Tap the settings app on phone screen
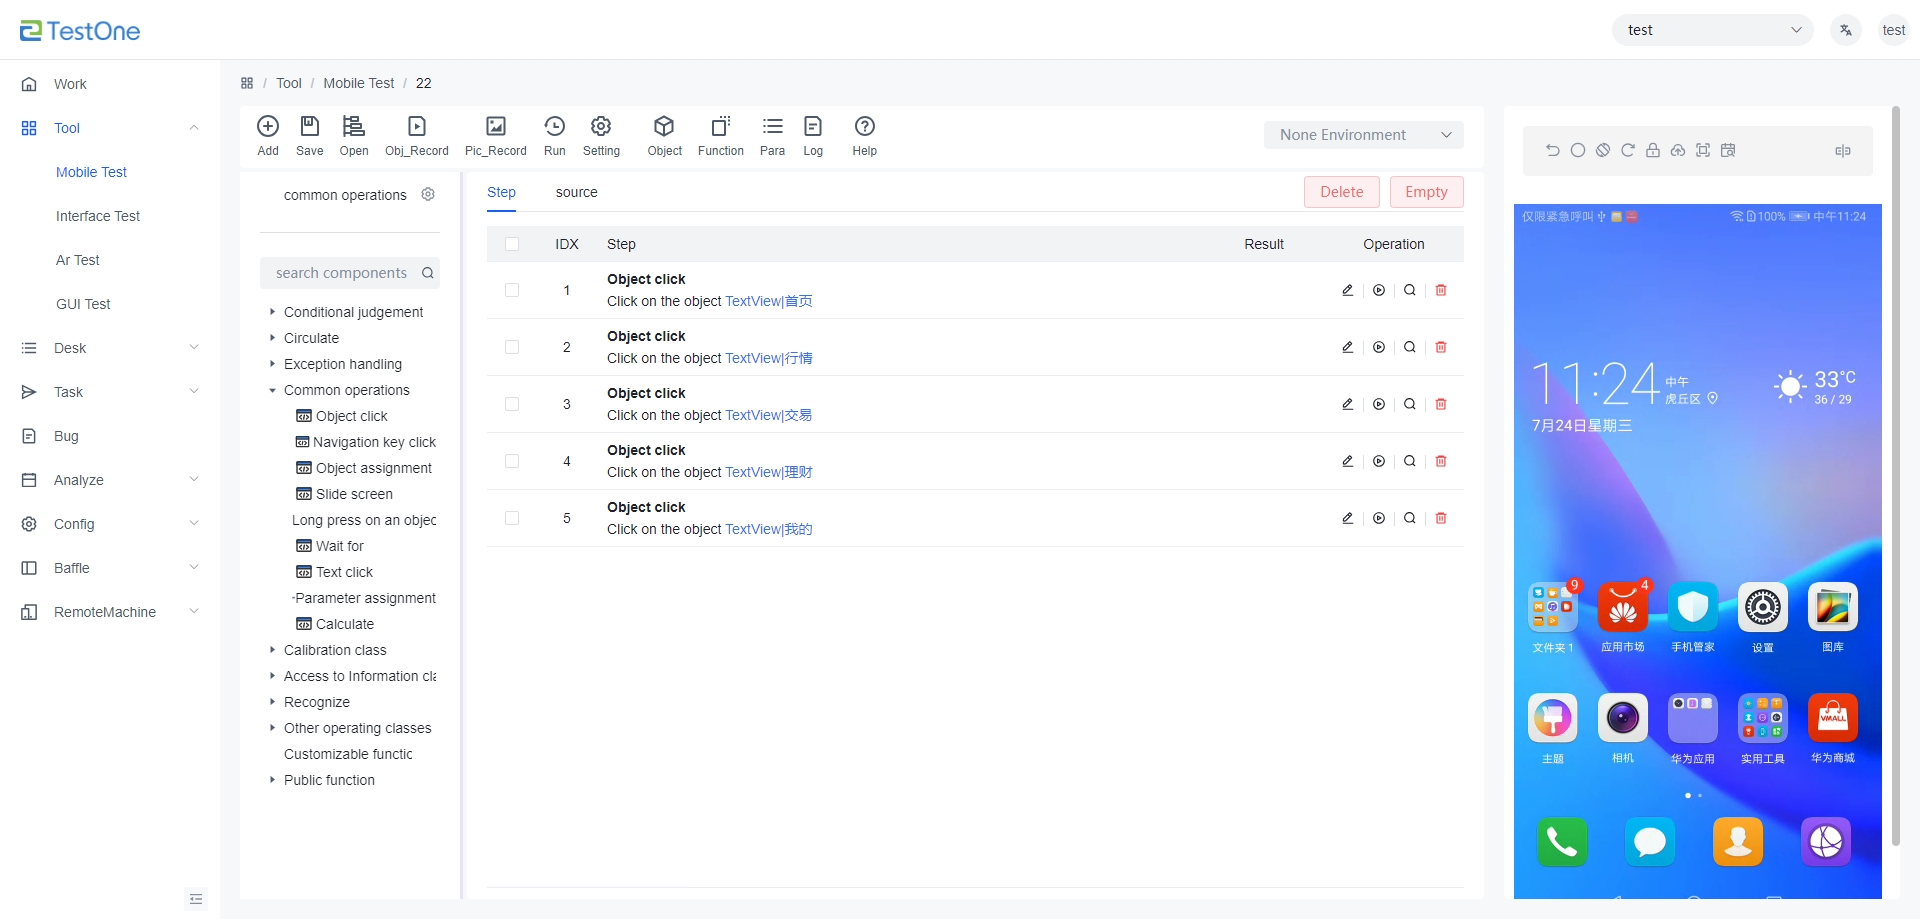Screen dimensions: 1920x919 pyautogui.click(x=1763, y=607)
